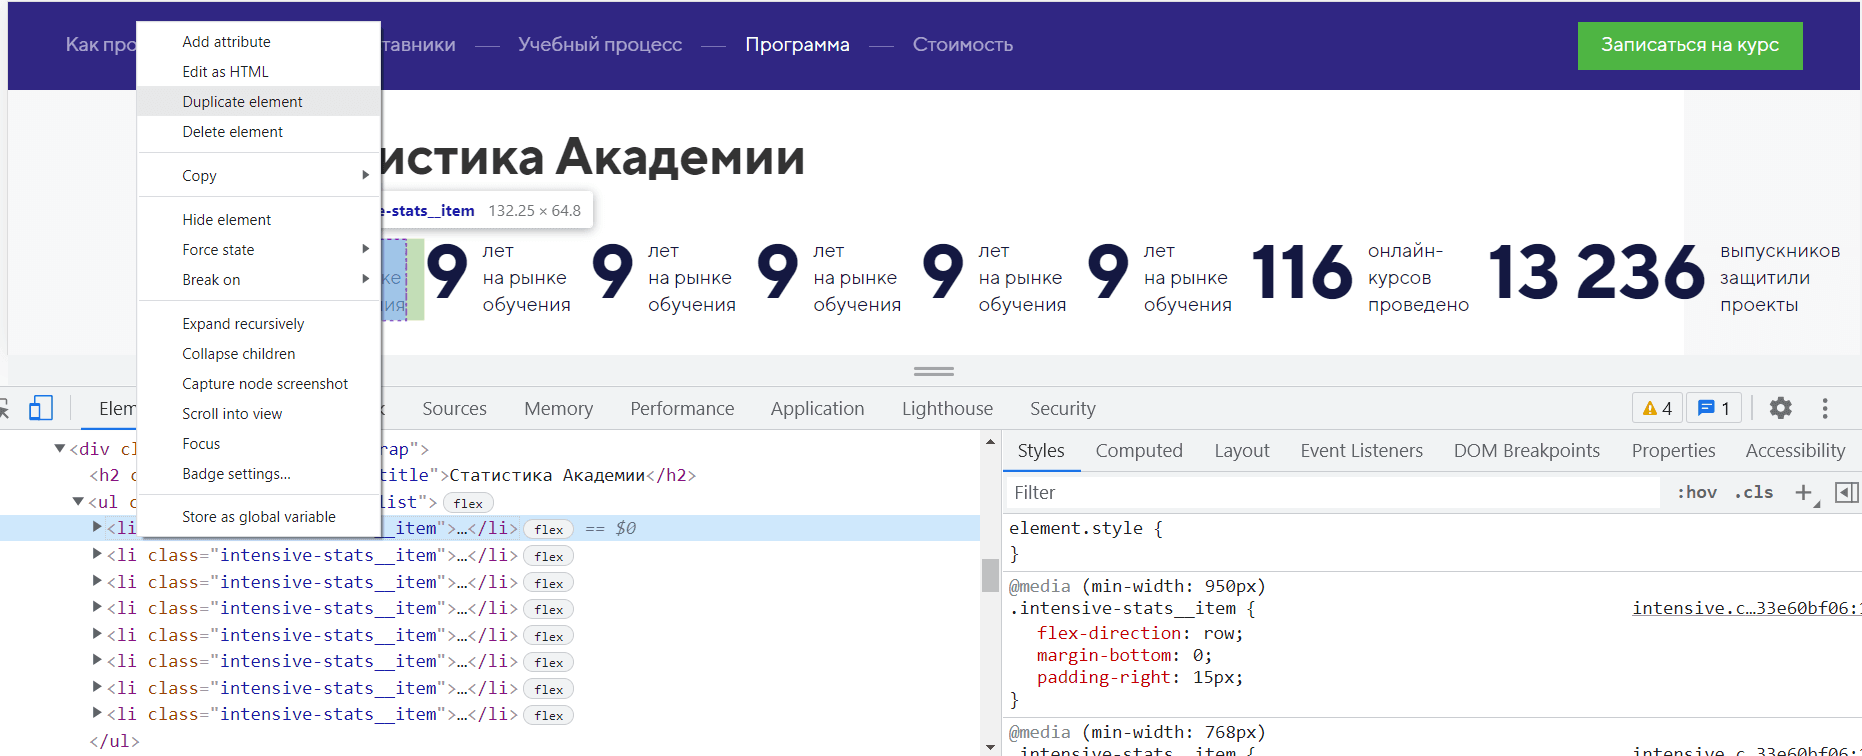Click the Elements panel vertical scrollbar thumb

(990, 575)
